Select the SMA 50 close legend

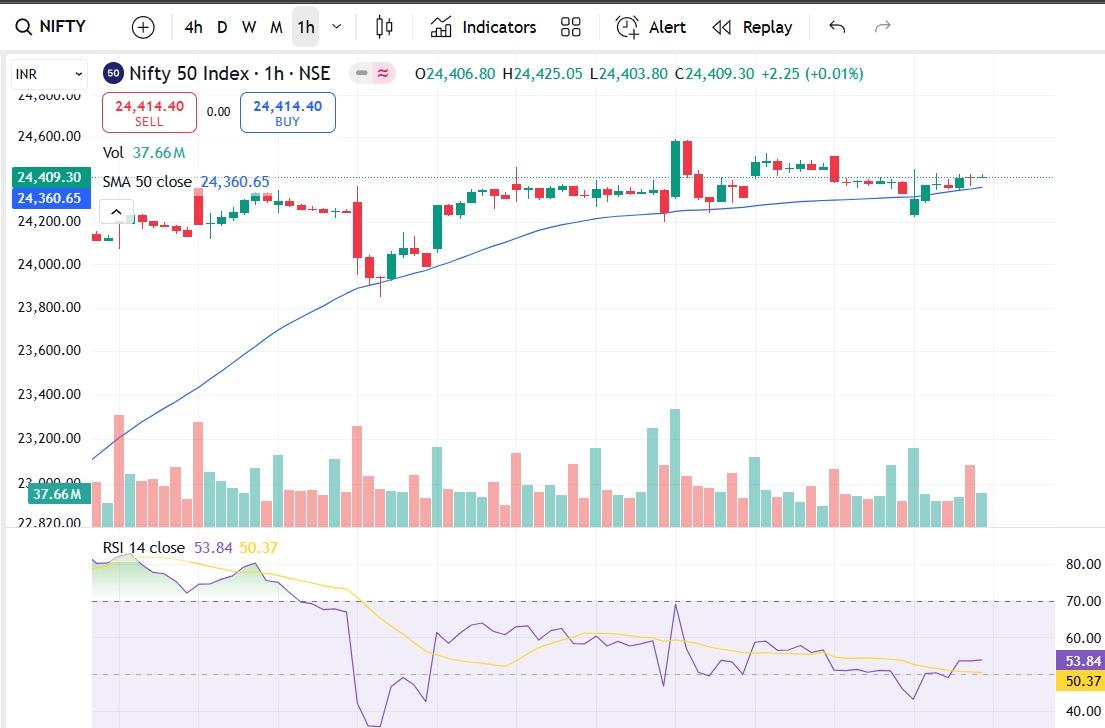coord(186,182)
